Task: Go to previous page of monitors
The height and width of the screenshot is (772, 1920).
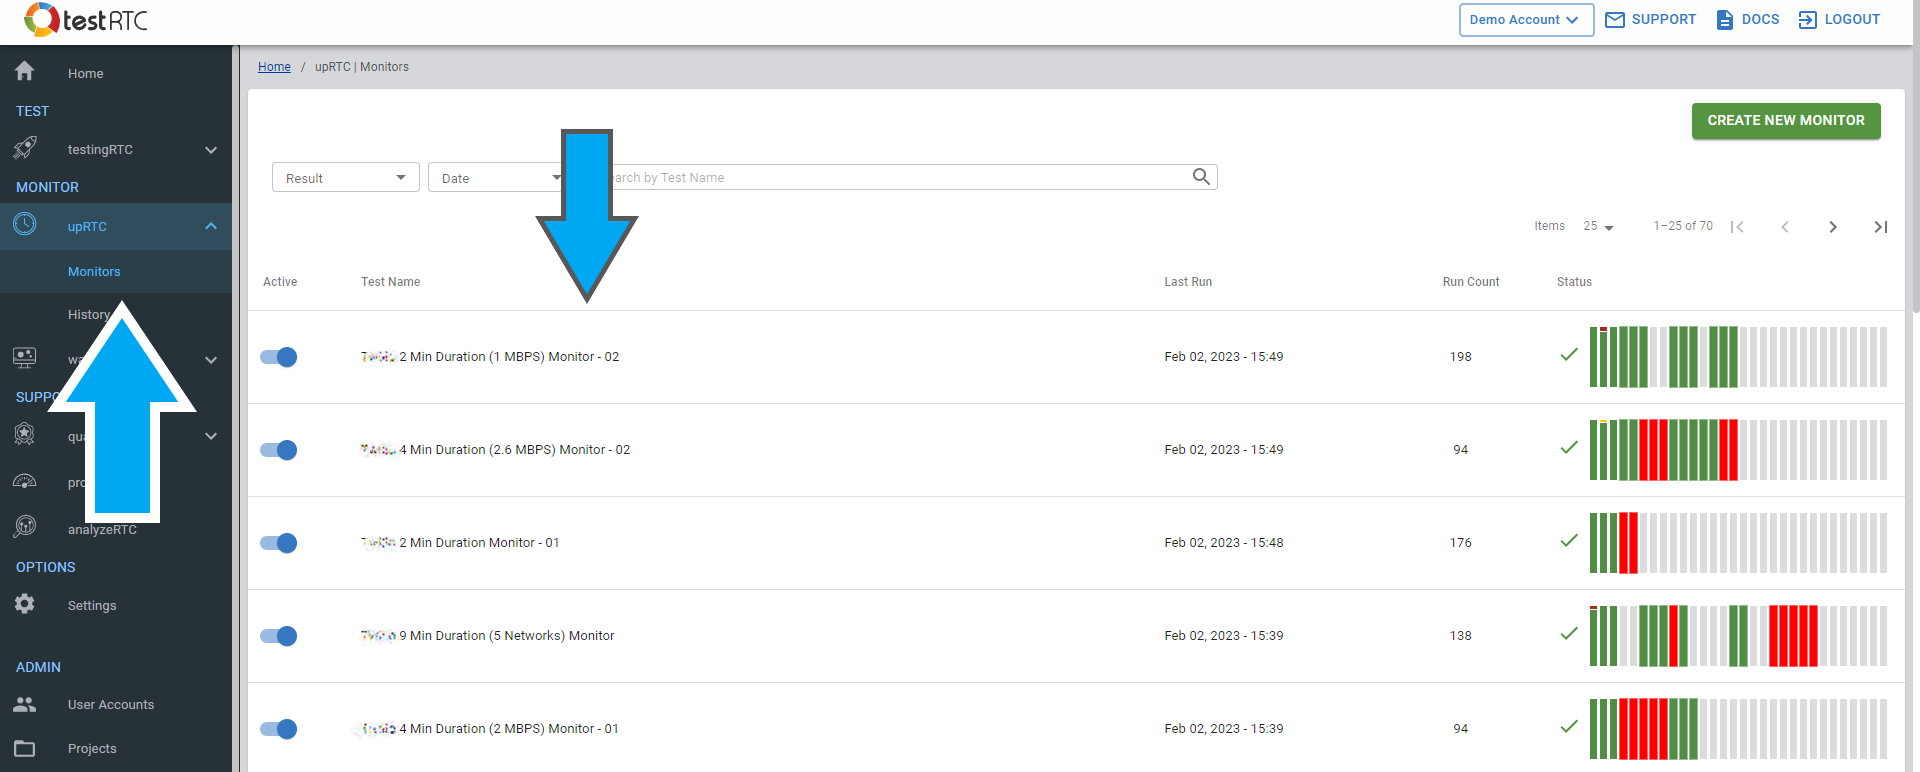Action: click(1785, 227)
